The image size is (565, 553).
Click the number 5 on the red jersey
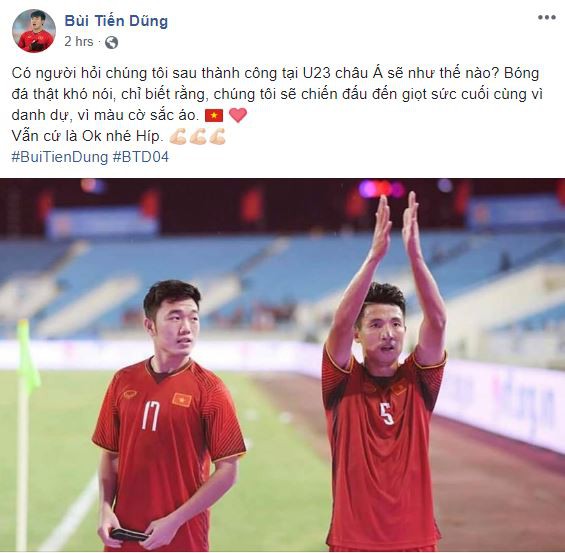[x=387, y=413]
